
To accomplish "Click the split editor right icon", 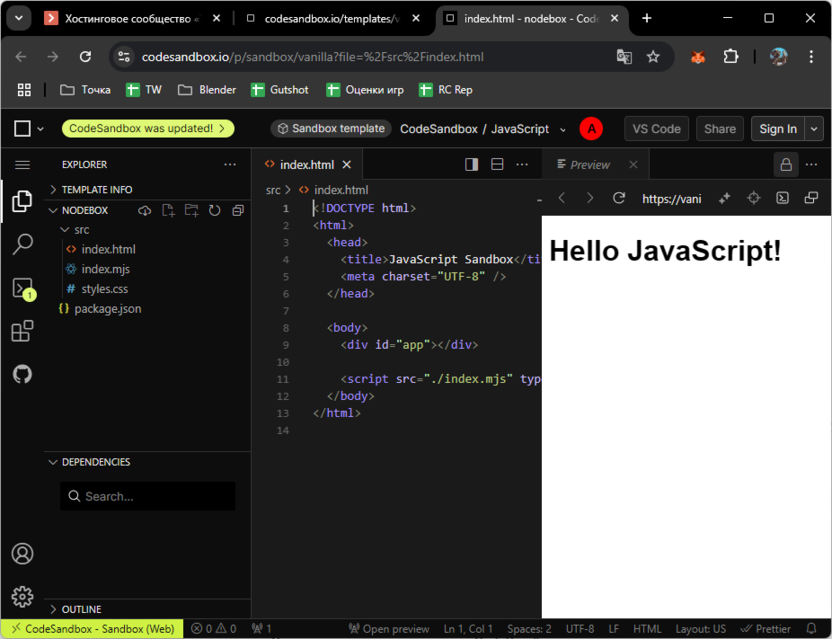I will tap(472, 165).
